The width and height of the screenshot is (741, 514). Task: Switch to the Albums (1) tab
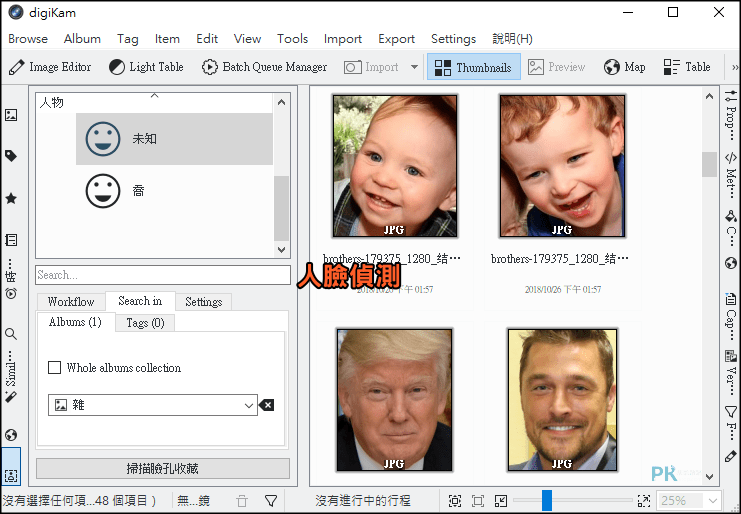pyautogui.click(x=75, y=322)
